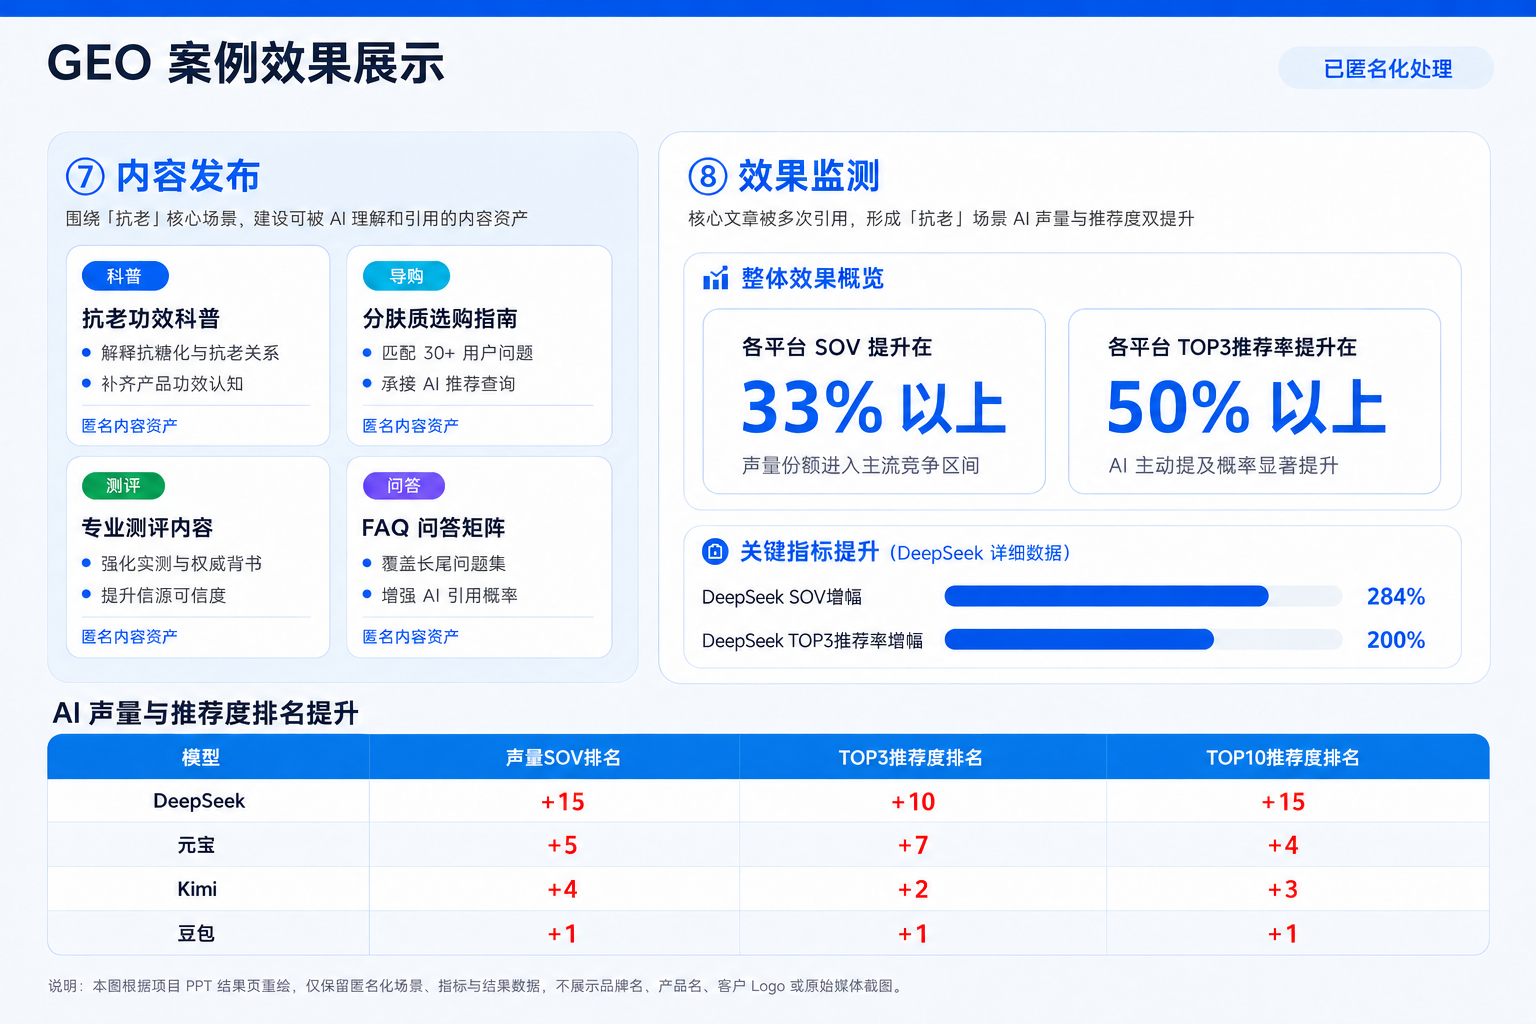The width and height of the screenshot is (1536, 1024).
Task: Click the icon beside 关键指标提升
Action: coord(715,551)
